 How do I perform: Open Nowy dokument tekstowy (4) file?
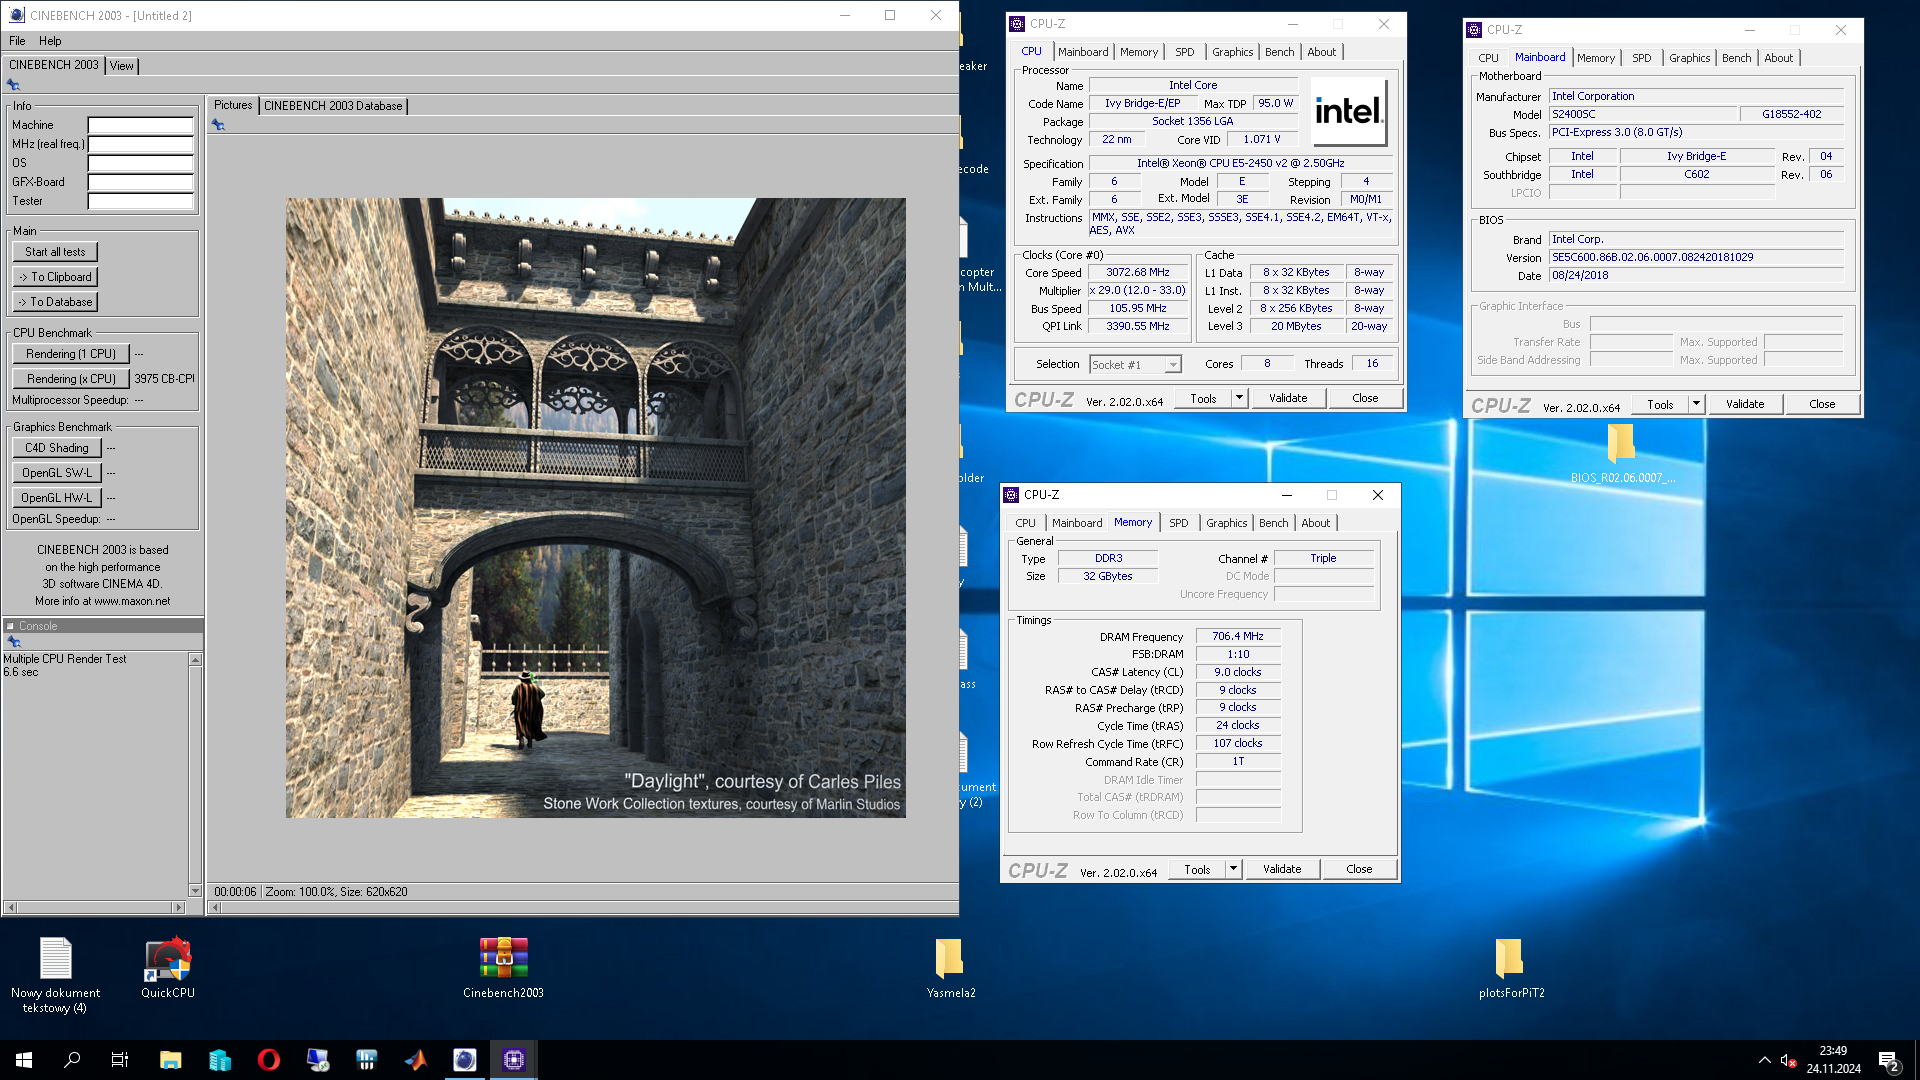pos(55,975)
